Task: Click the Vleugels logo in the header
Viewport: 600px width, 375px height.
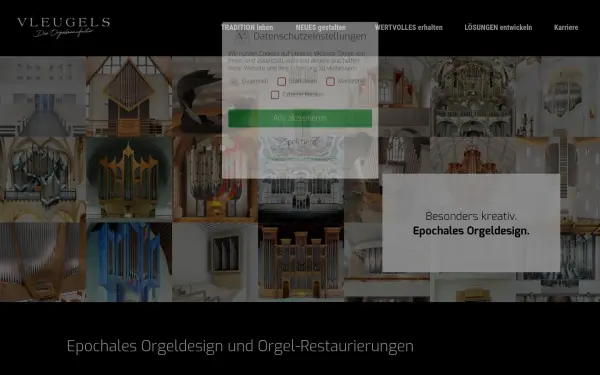Action: tap(64, 28)
